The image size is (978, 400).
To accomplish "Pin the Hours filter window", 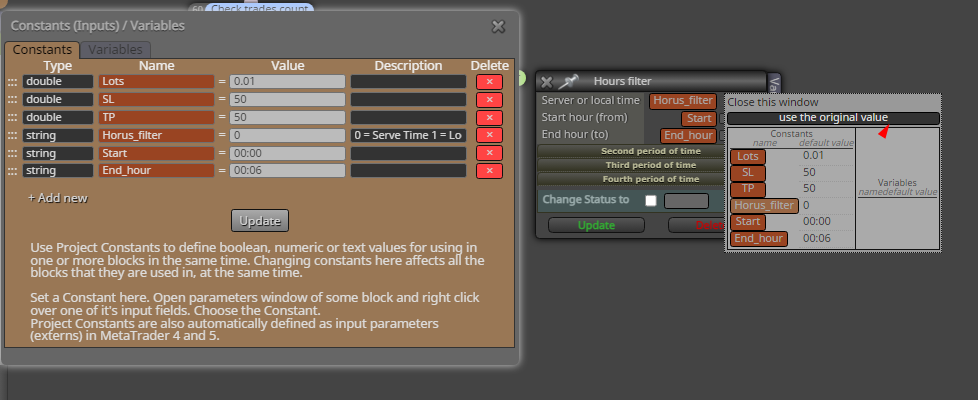I will (568, 81).
